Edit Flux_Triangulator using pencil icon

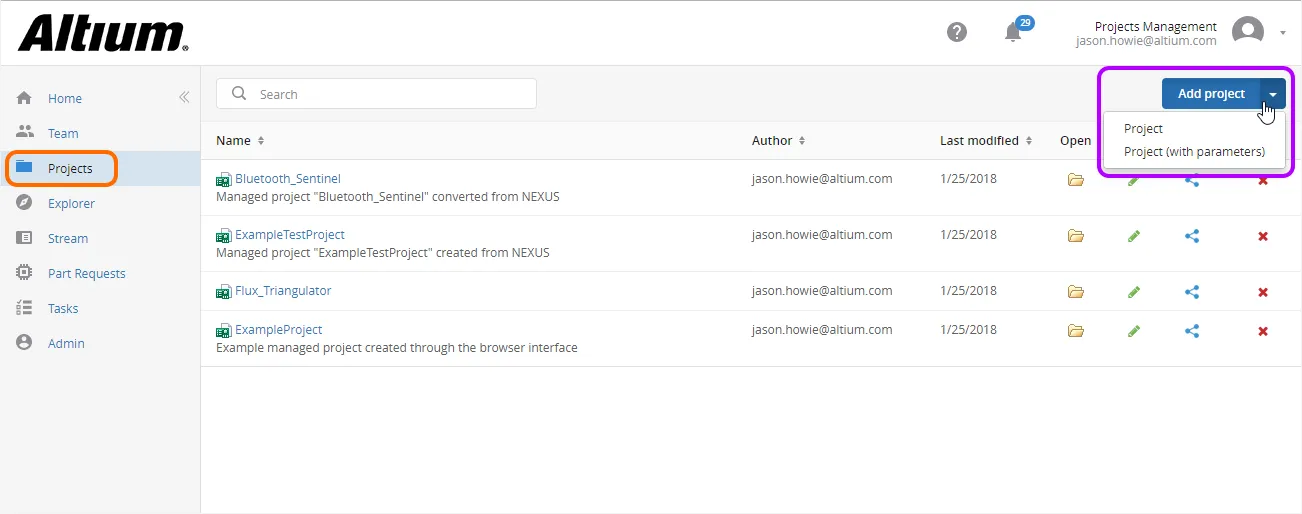[x=1134, y=292]
